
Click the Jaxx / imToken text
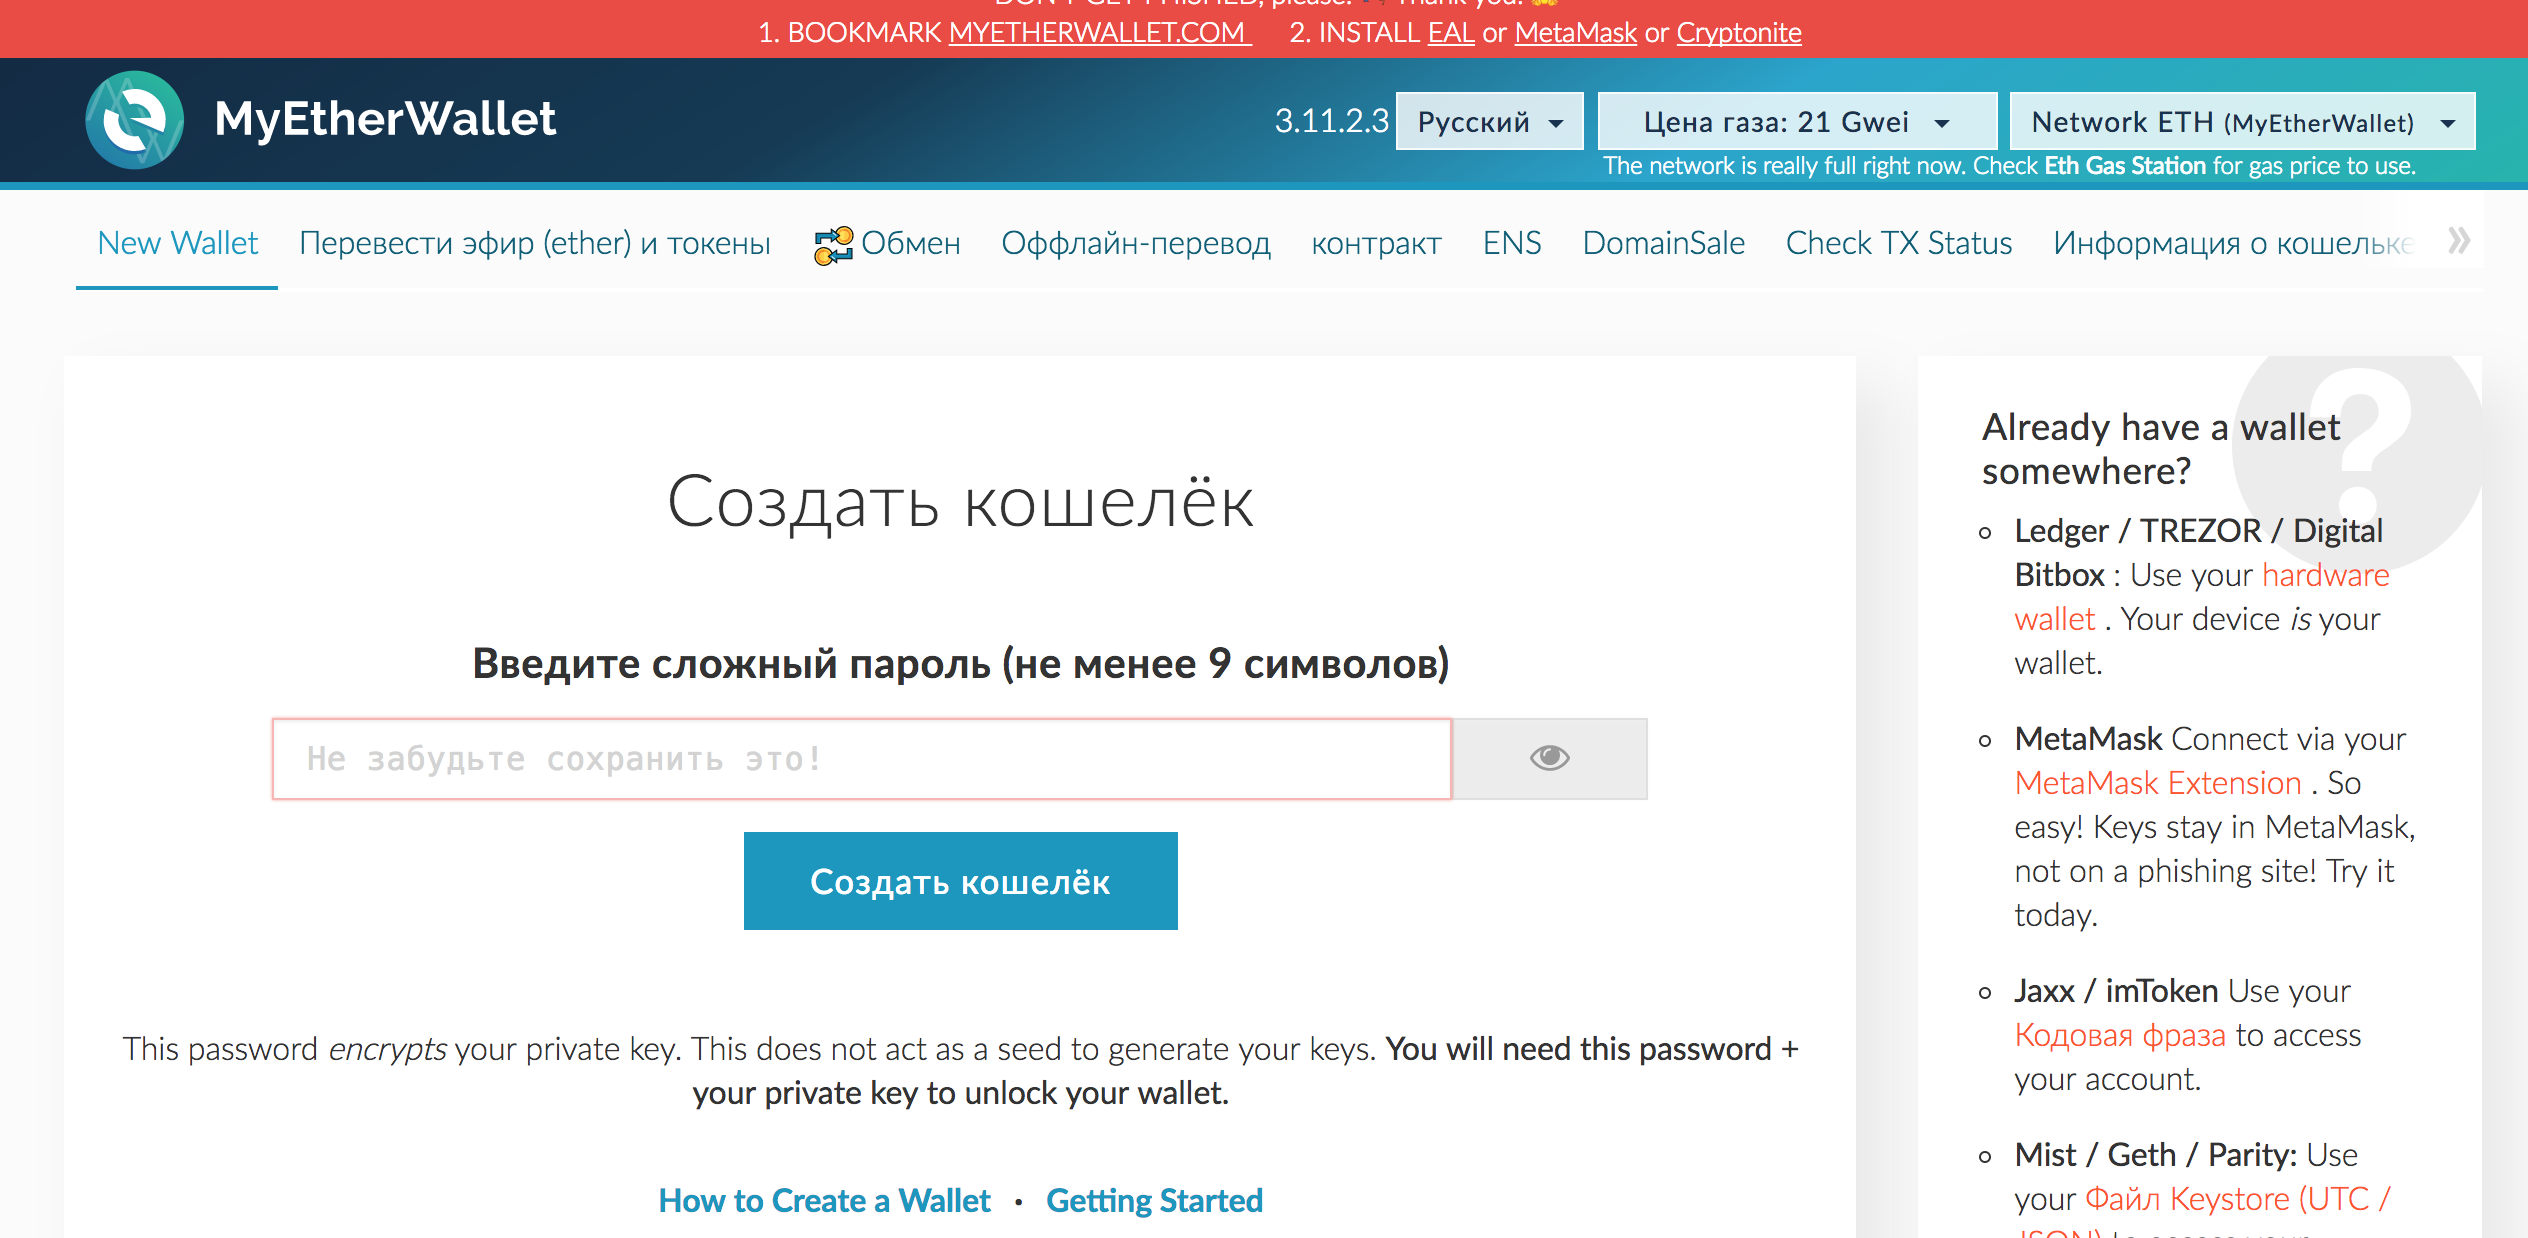(x=2116, y=991)
